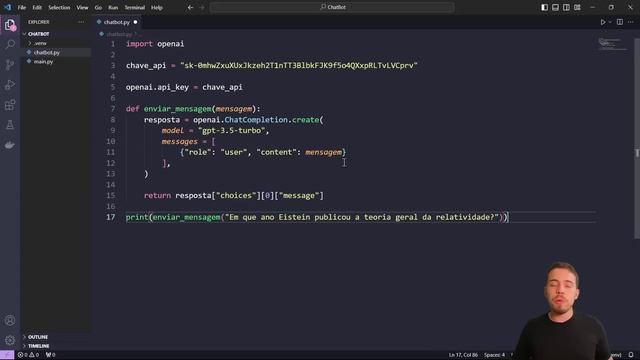Open the Help menu
This screenshot has width=640, height=360.
(x=157, y=7)
